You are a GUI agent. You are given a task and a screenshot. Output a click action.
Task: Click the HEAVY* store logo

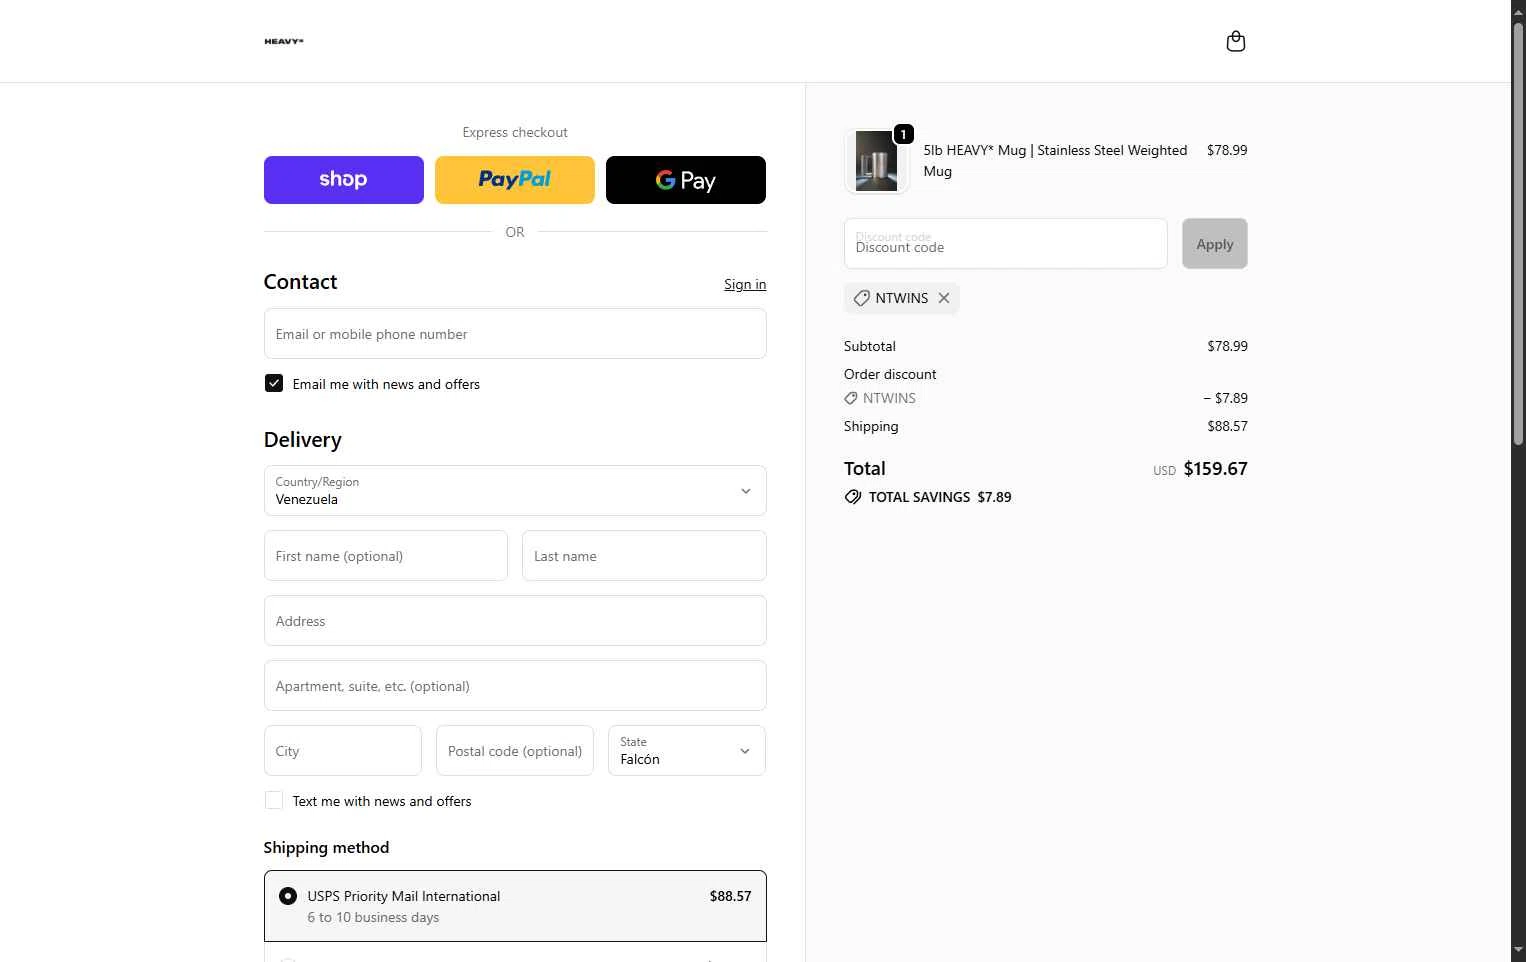tap(284, 41)
